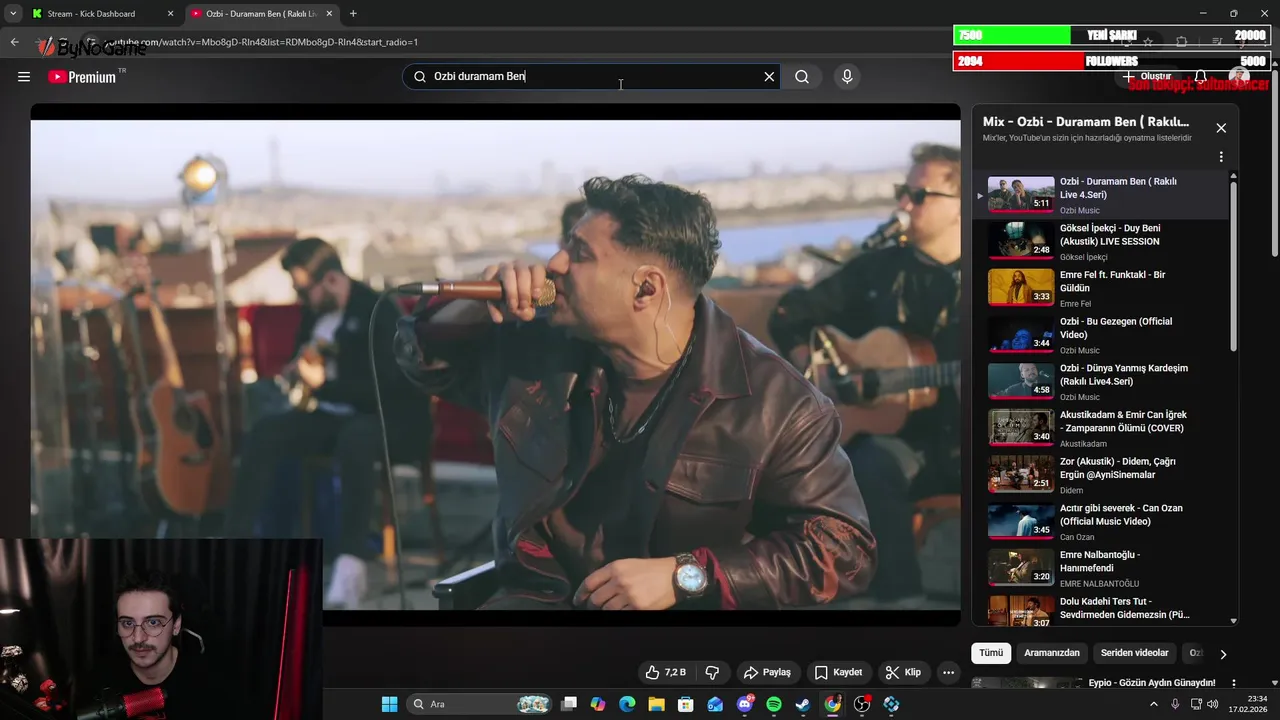Image resolution: width=1280 pixels, height=720 pixels.
Task: Show more filter chips with right arrow
Action: 1222,654
